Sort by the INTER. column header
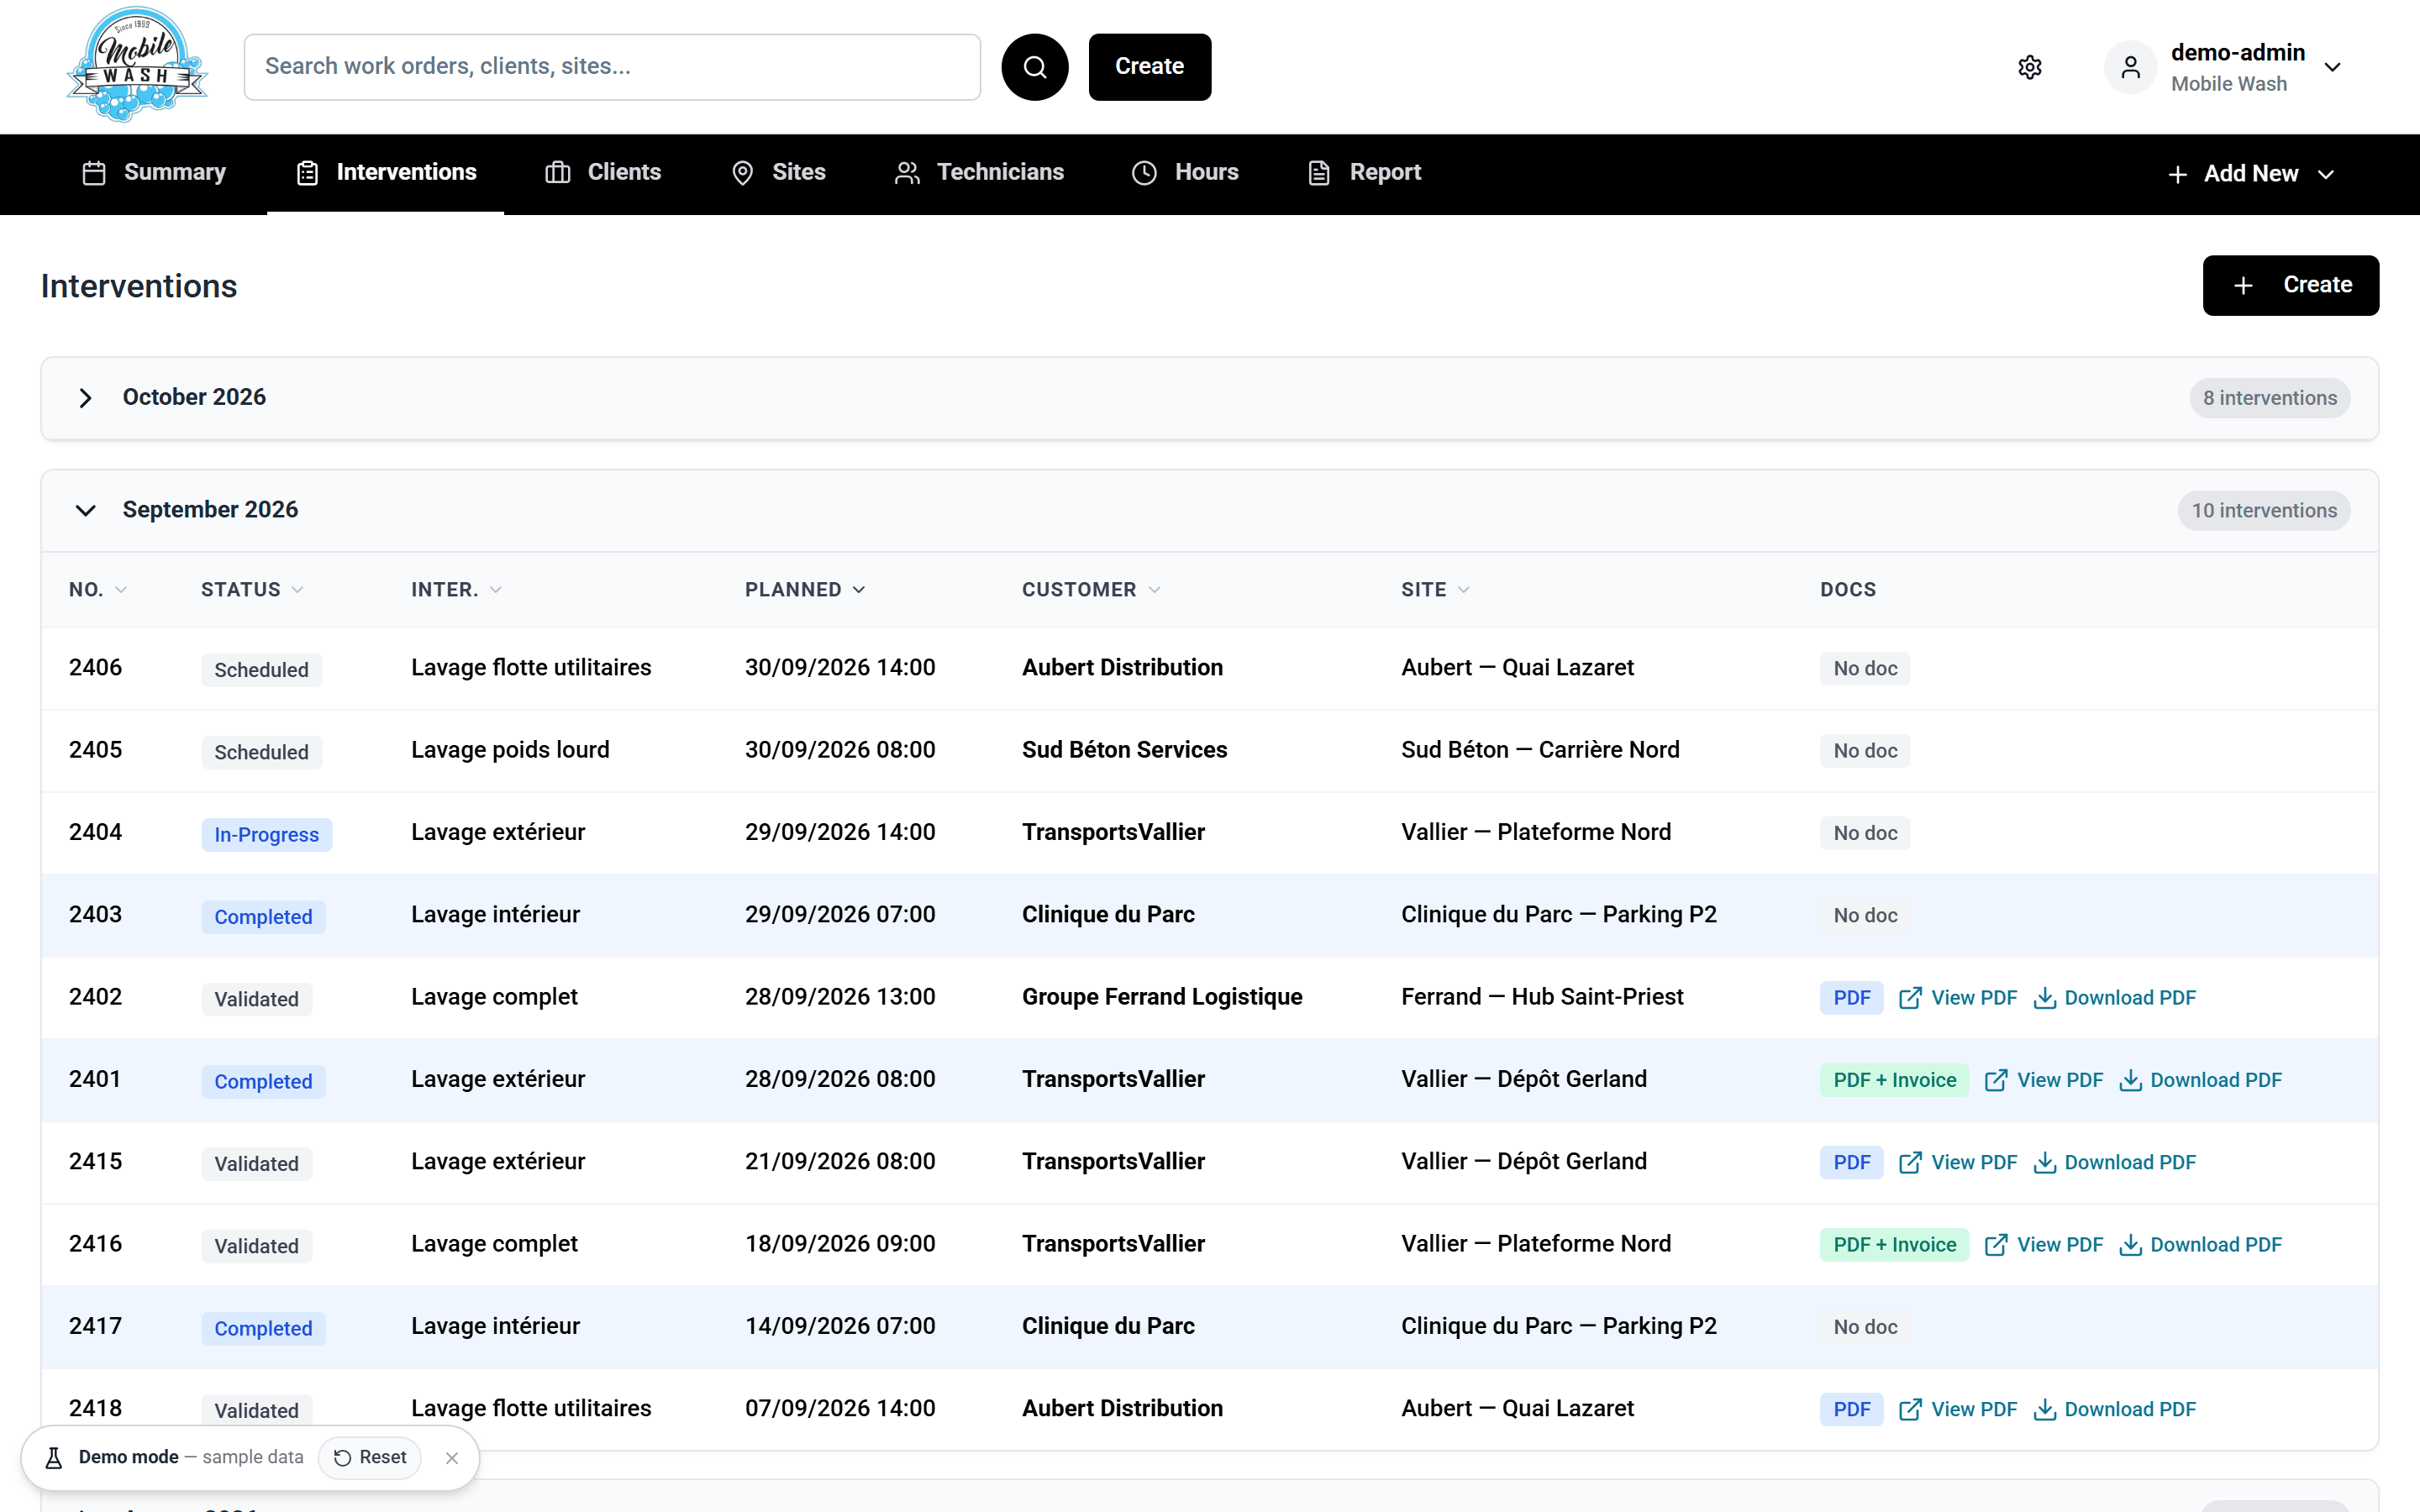This screenshot has width=2420, height=1512. coord(456,590)
